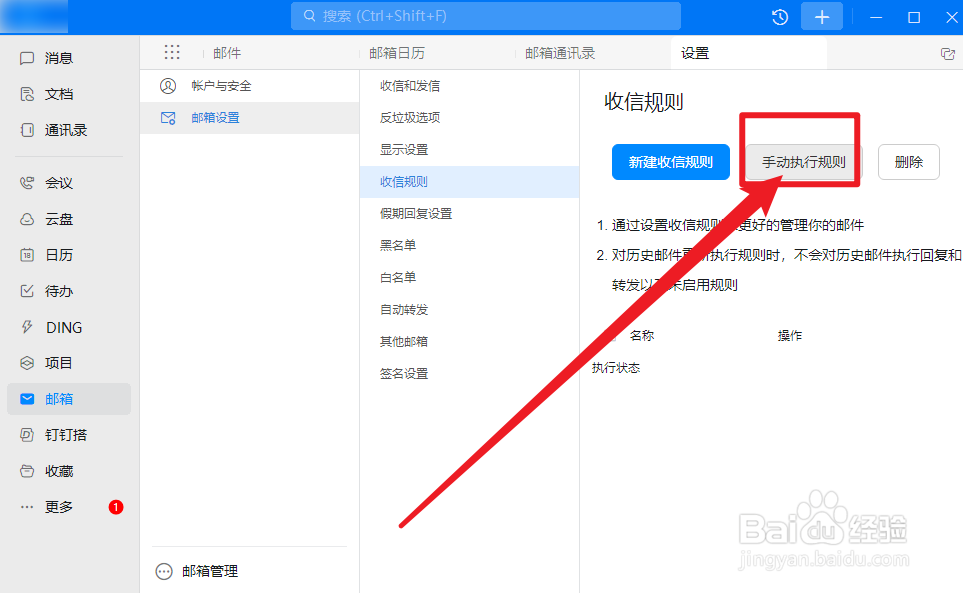
Task: Switch to the 邮箱通讯录 tab
Action: [559, 52]
